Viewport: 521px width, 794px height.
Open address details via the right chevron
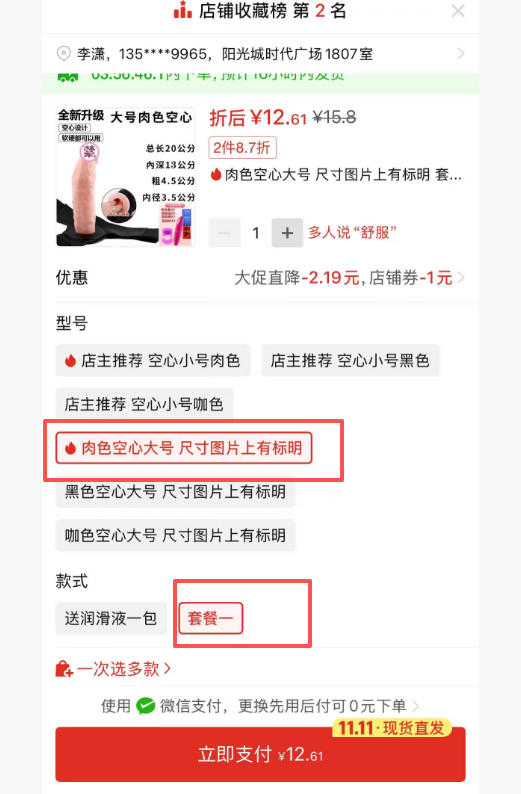460,53
